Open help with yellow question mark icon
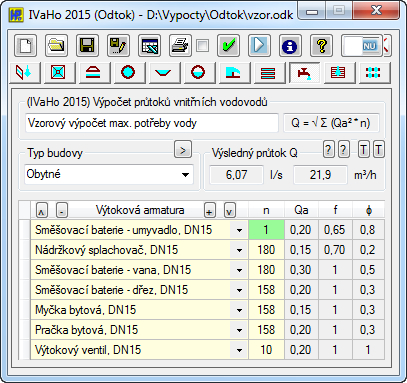This screenshot has width=407, height=383. tap(321, 45)
